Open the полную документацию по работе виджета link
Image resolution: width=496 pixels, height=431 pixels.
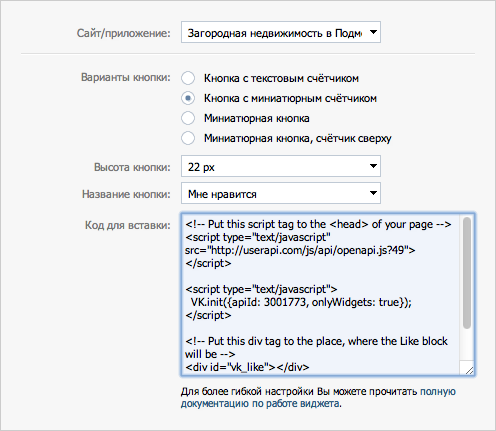pyautogui.click(x=318, y=397)
